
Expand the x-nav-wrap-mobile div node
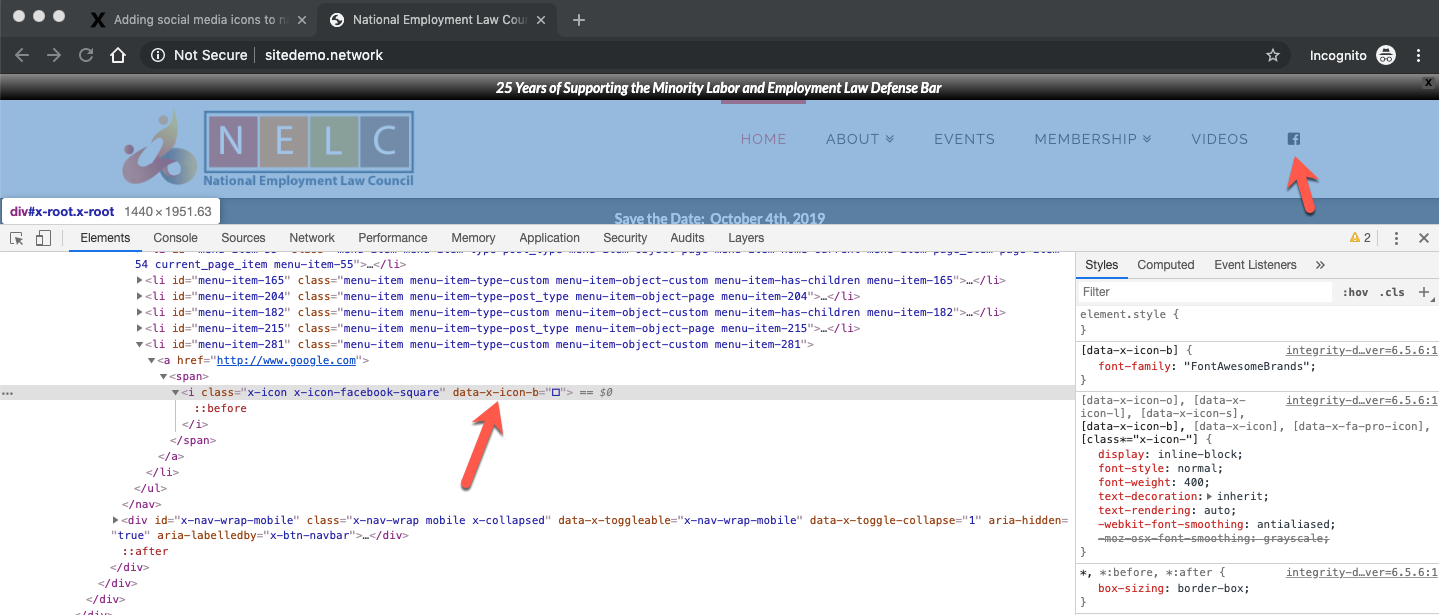point(117,520)
